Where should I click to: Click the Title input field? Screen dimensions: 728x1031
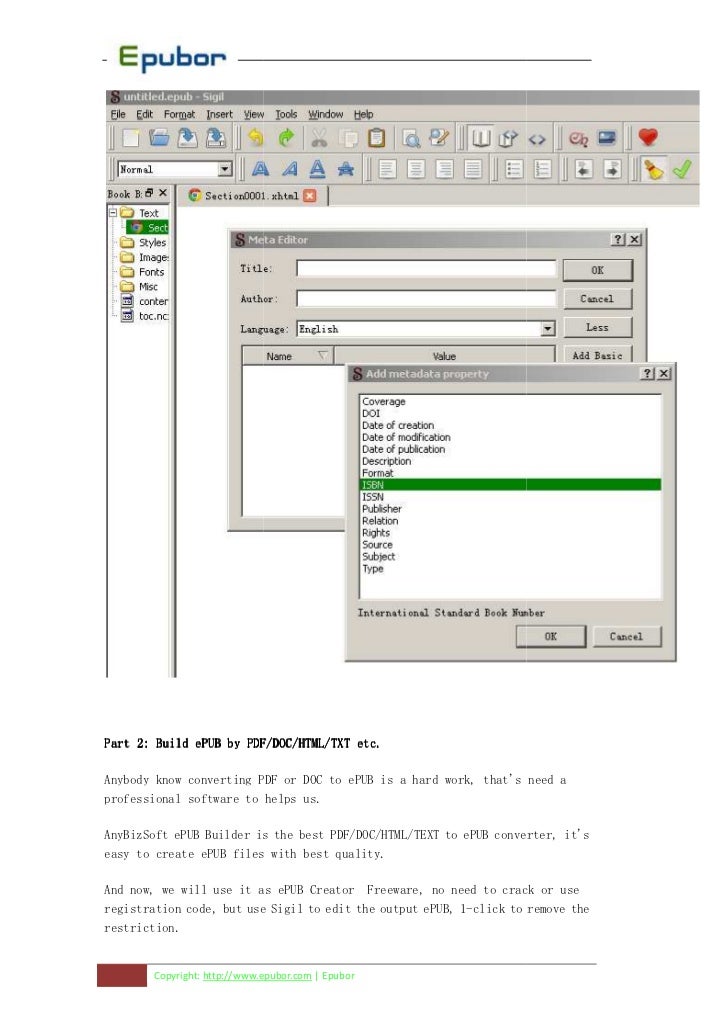point(426,268)
